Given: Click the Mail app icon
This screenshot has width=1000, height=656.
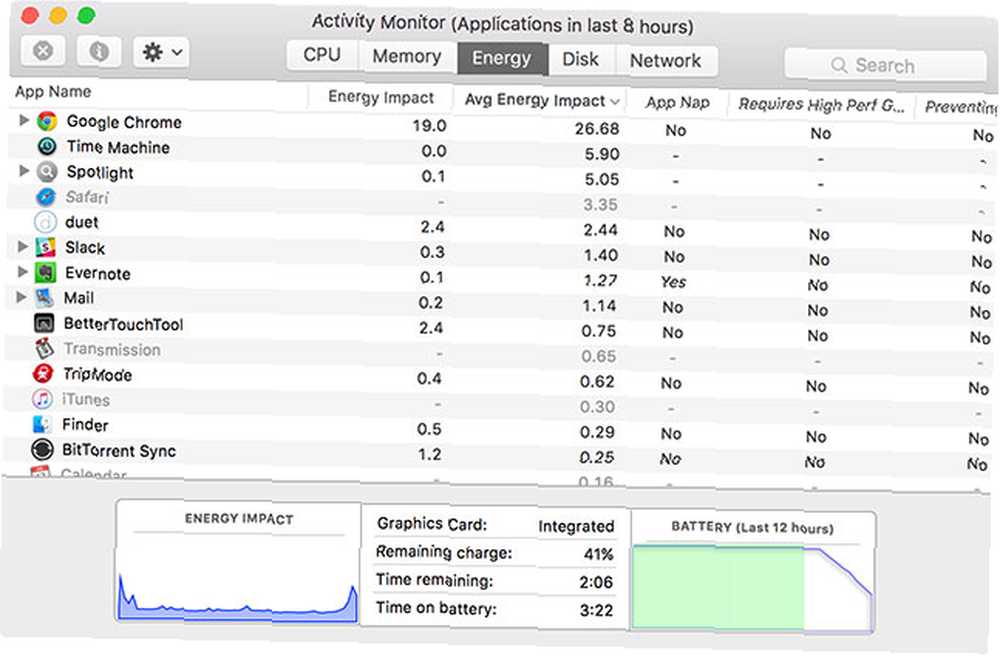Looking at the screenshot, I should pos(44,298).
